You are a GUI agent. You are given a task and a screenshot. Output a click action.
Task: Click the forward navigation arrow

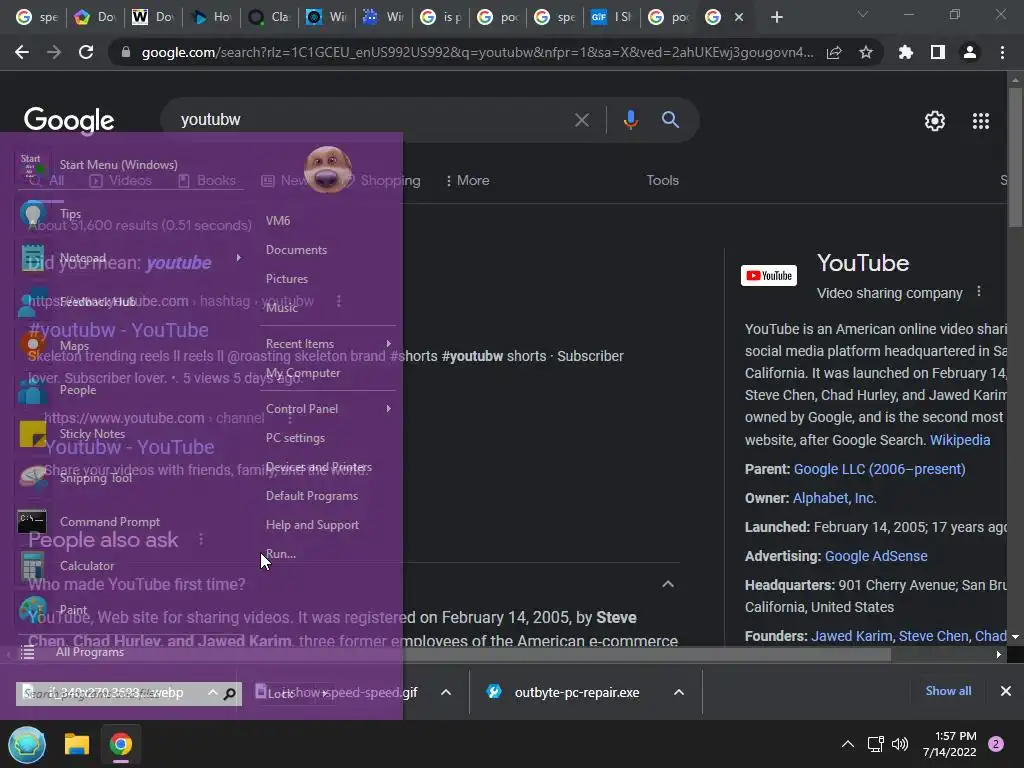point(54,52)
